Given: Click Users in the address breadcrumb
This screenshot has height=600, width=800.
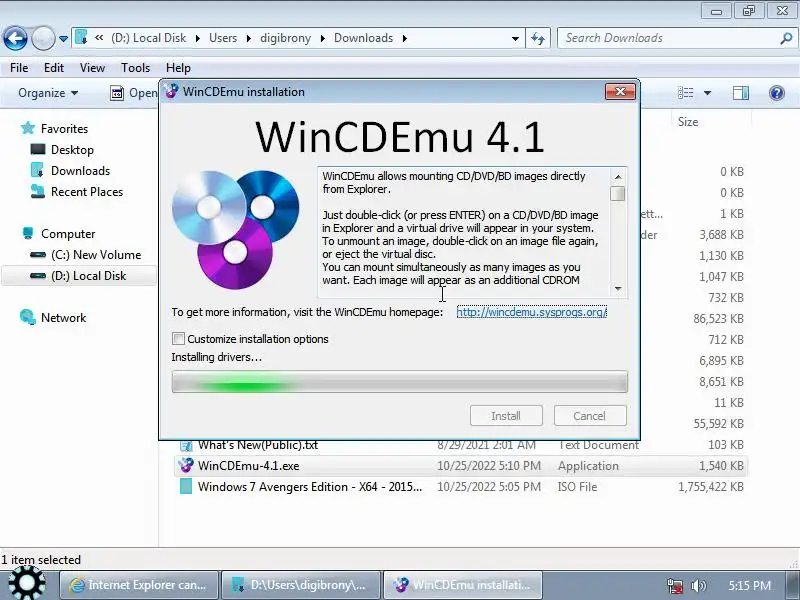Looking at the screenshot, I should click(223, 38).
